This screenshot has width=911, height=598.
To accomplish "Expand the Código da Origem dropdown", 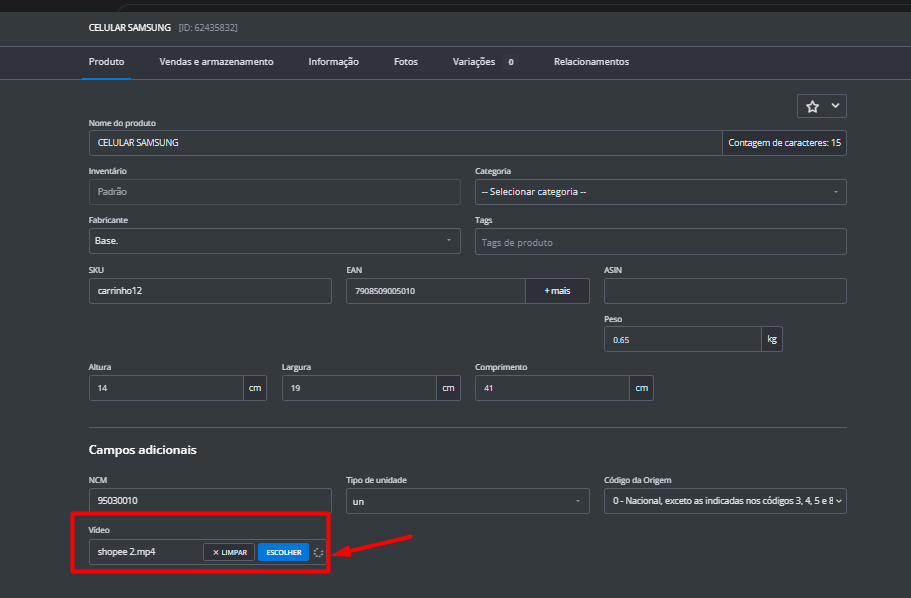I will click(x=725, y=501).
